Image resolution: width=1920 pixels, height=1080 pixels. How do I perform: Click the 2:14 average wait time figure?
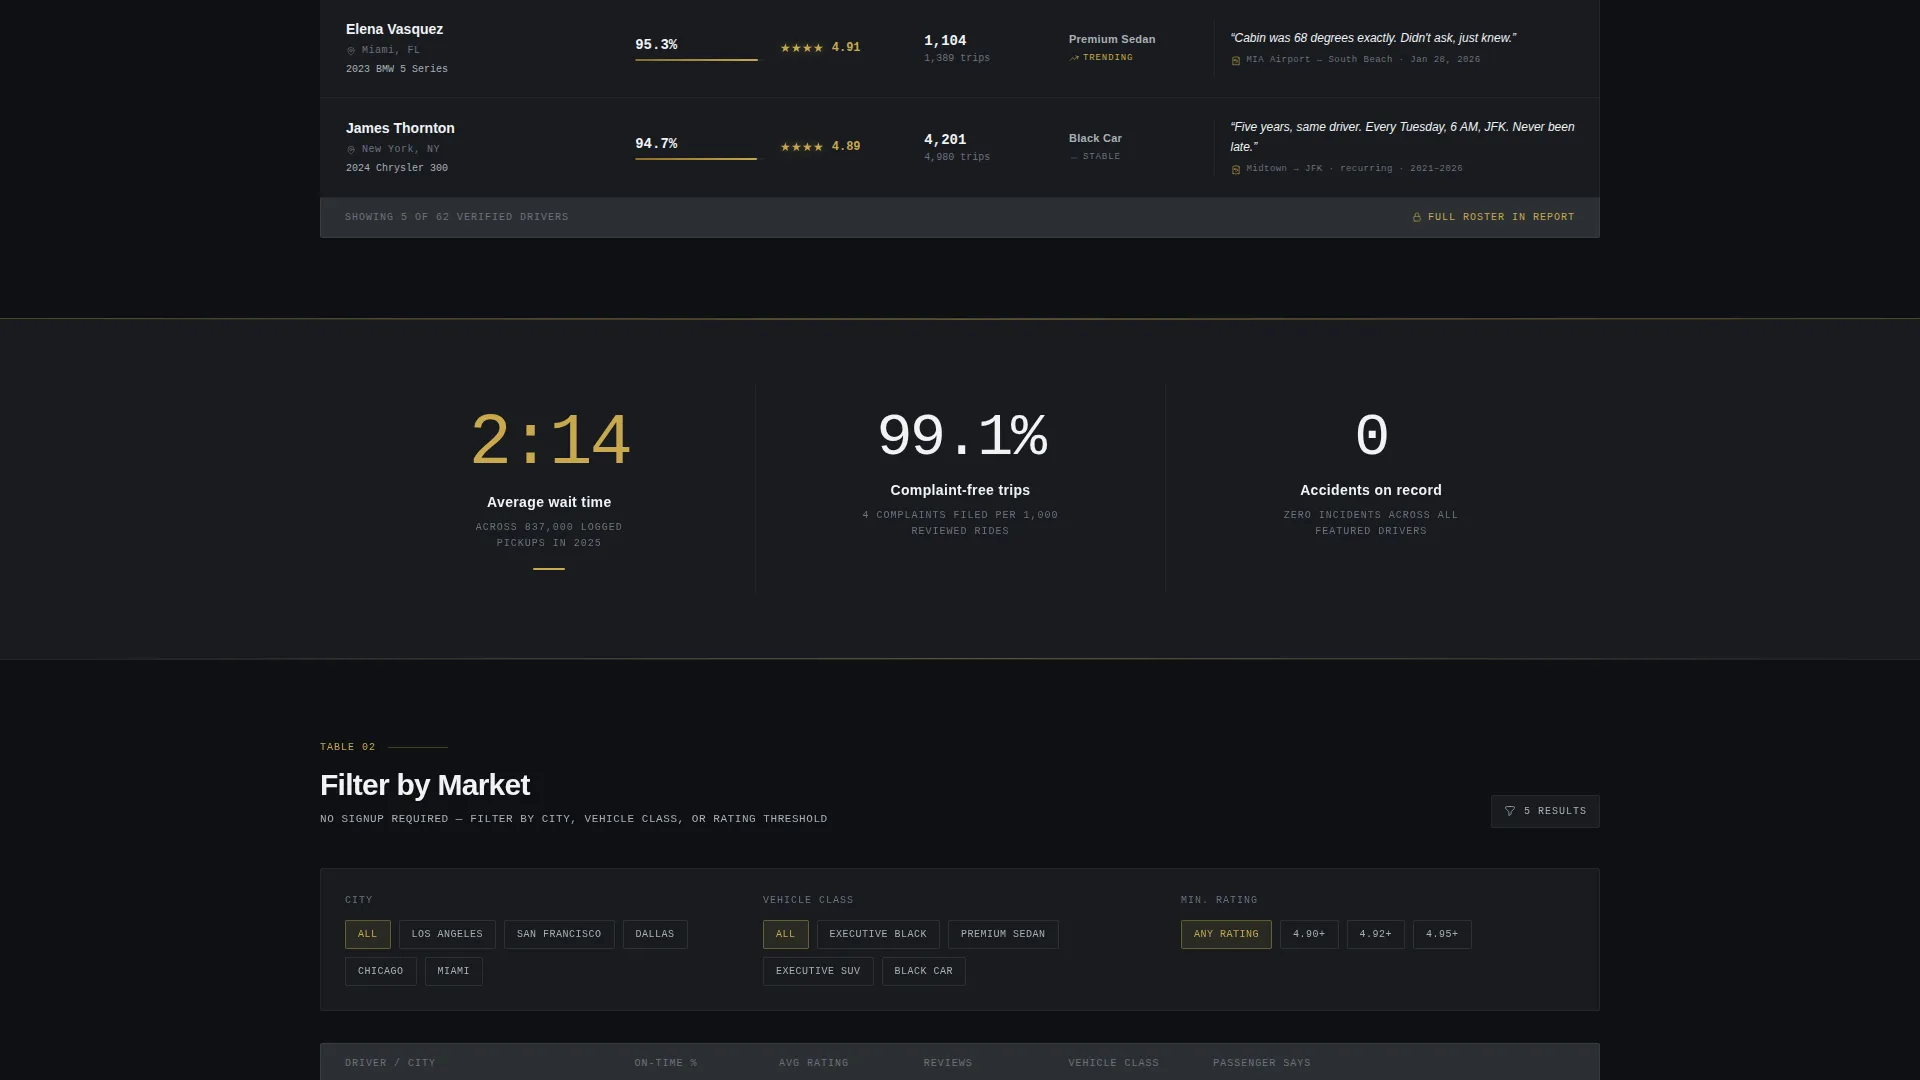[x=549, y=442]
